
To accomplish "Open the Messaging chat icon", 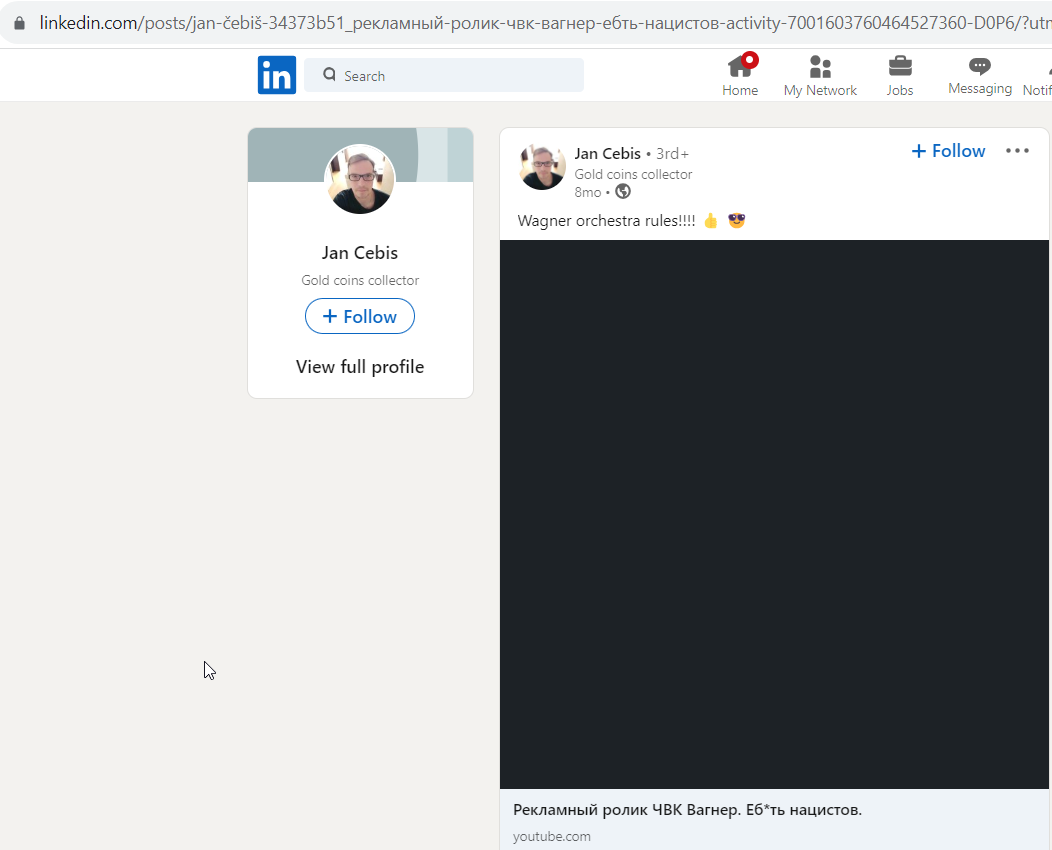I will 980,75.
